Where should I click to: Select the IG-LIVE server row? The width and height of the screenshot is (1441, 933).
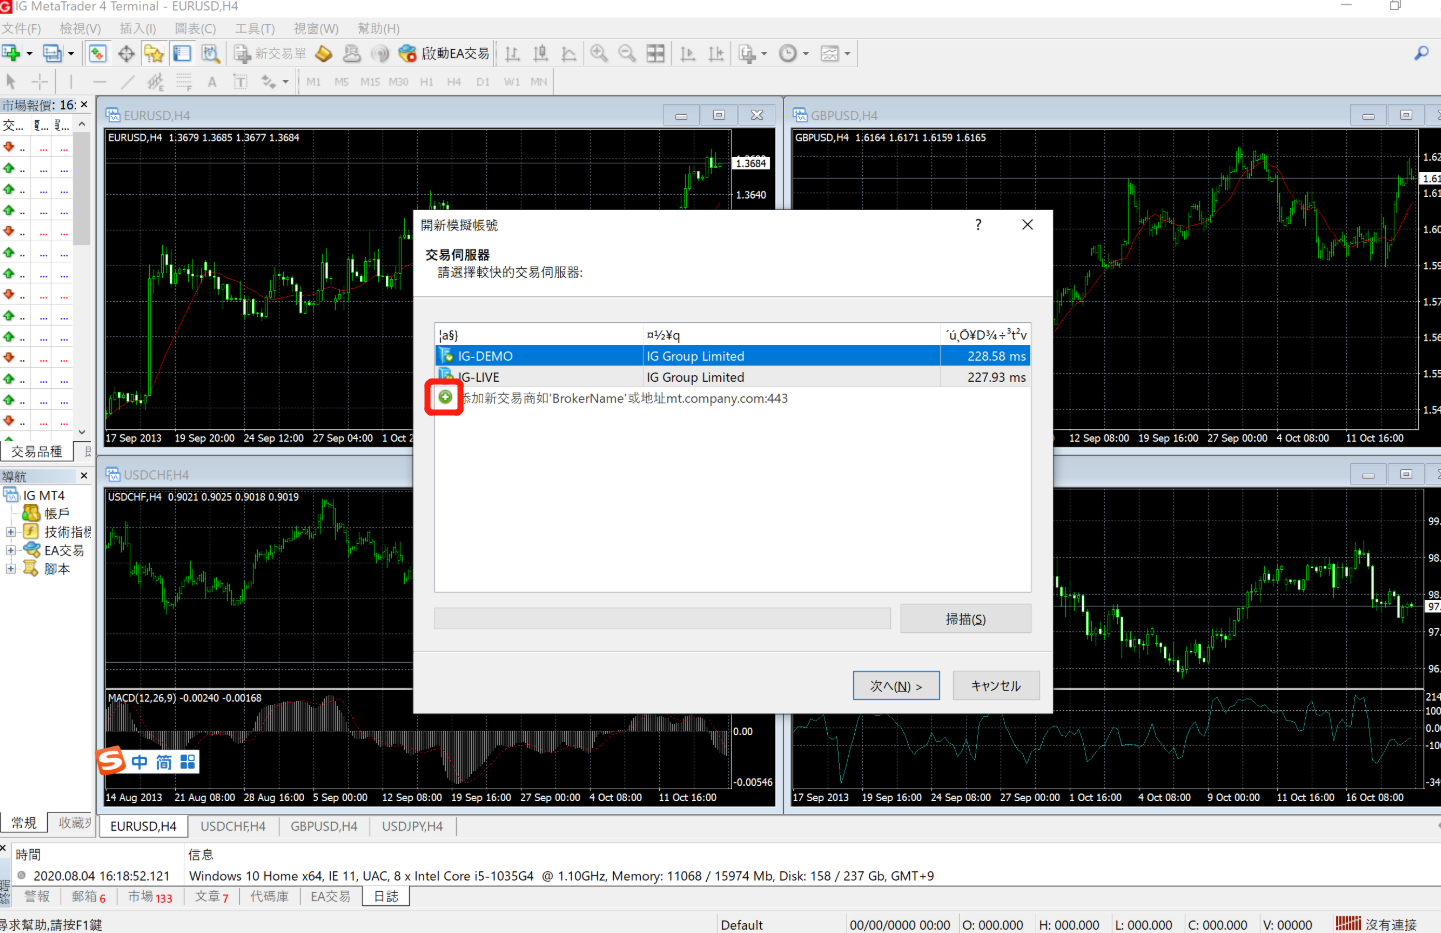[732, 377]
